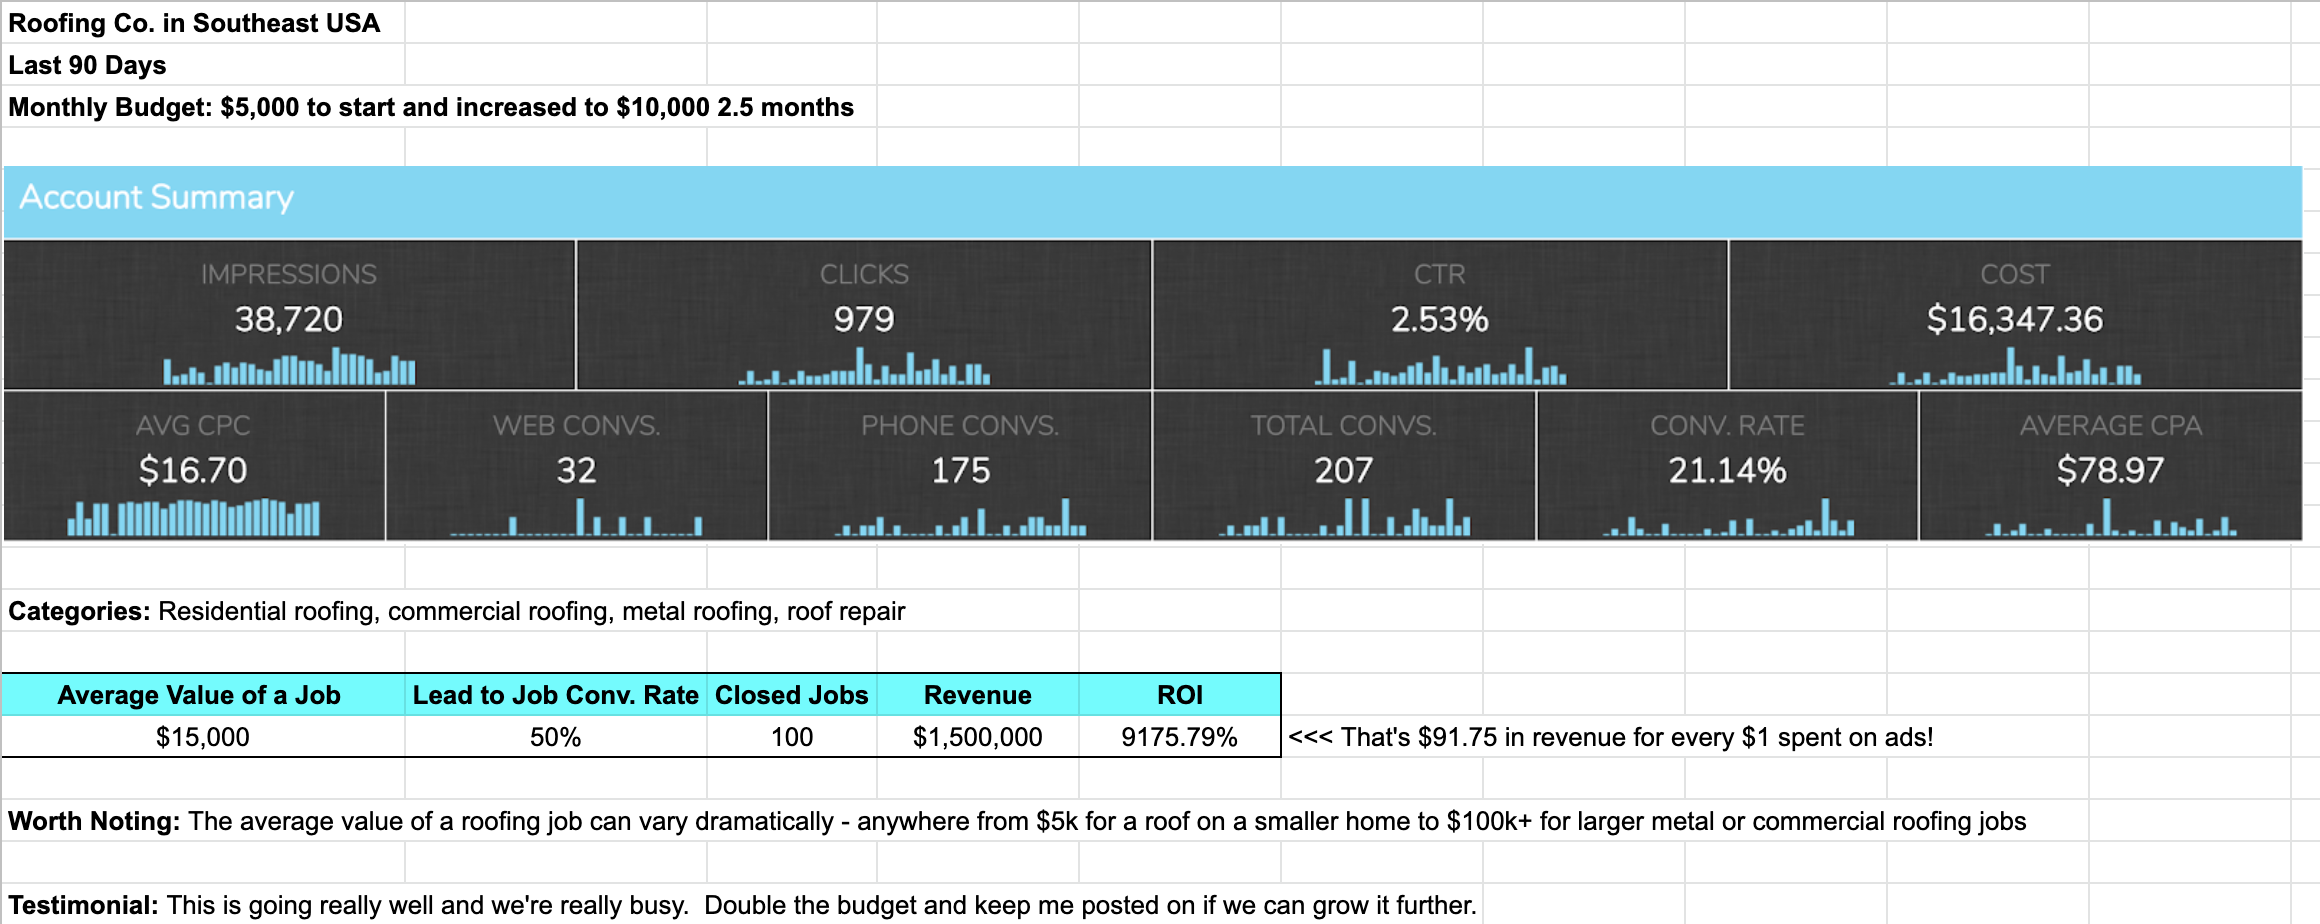2320x924 pixels.
Task: Click the Clicks sparkline chart
Action: [x=864, y=368]
